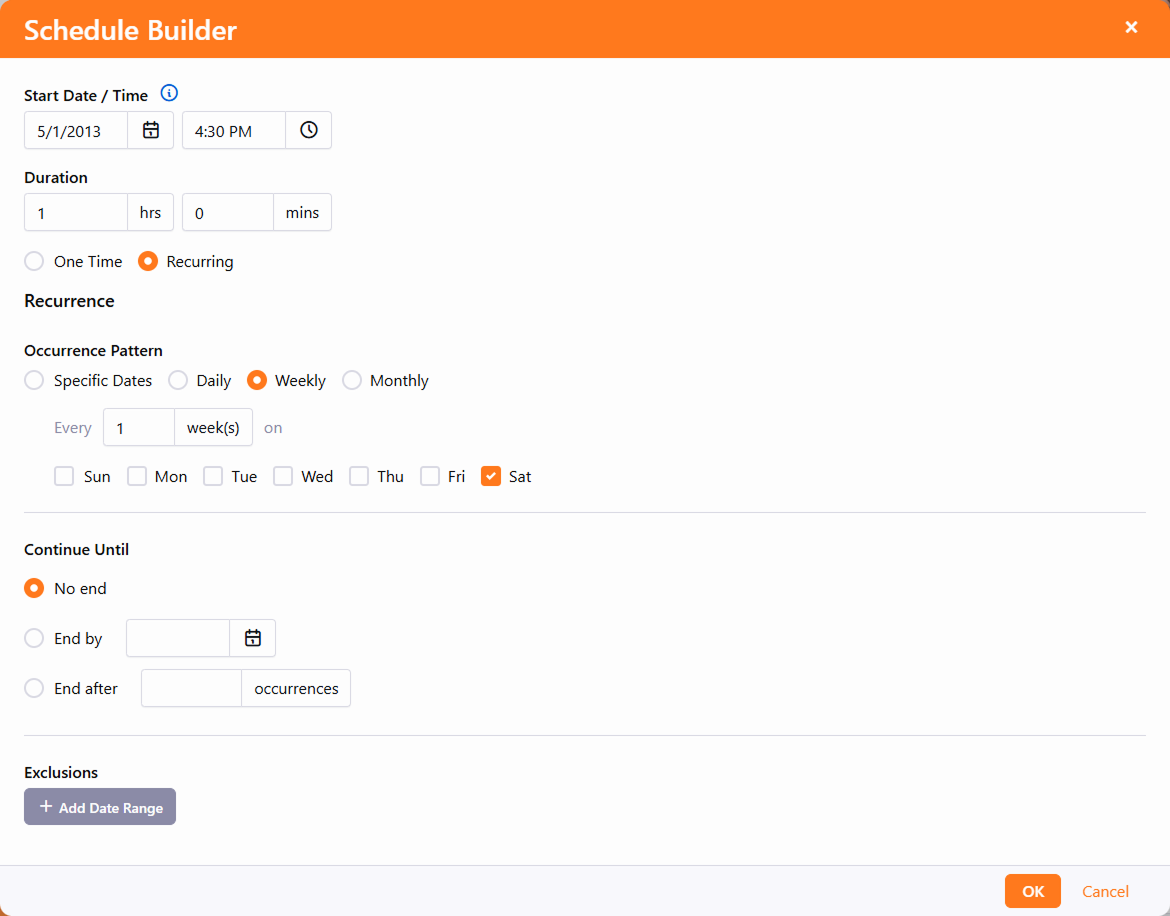Open the start date calendar picker
Screen dimensions: 1170x916
tap(151, 130)
